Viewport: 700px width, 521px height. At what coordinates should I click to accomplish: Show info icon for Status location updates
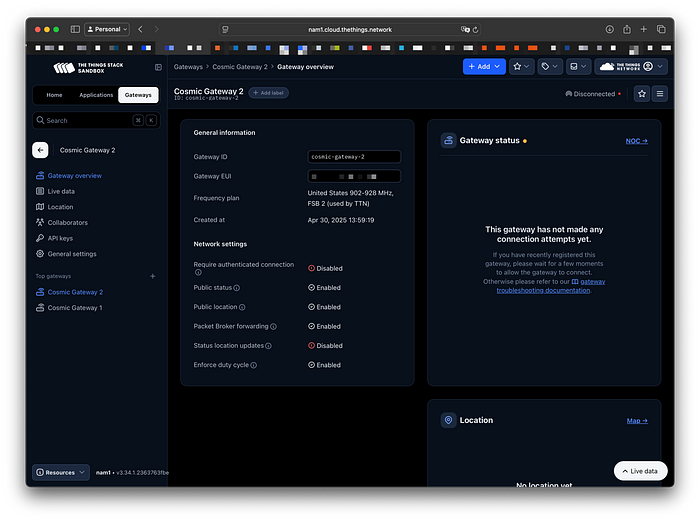[268, 346]
